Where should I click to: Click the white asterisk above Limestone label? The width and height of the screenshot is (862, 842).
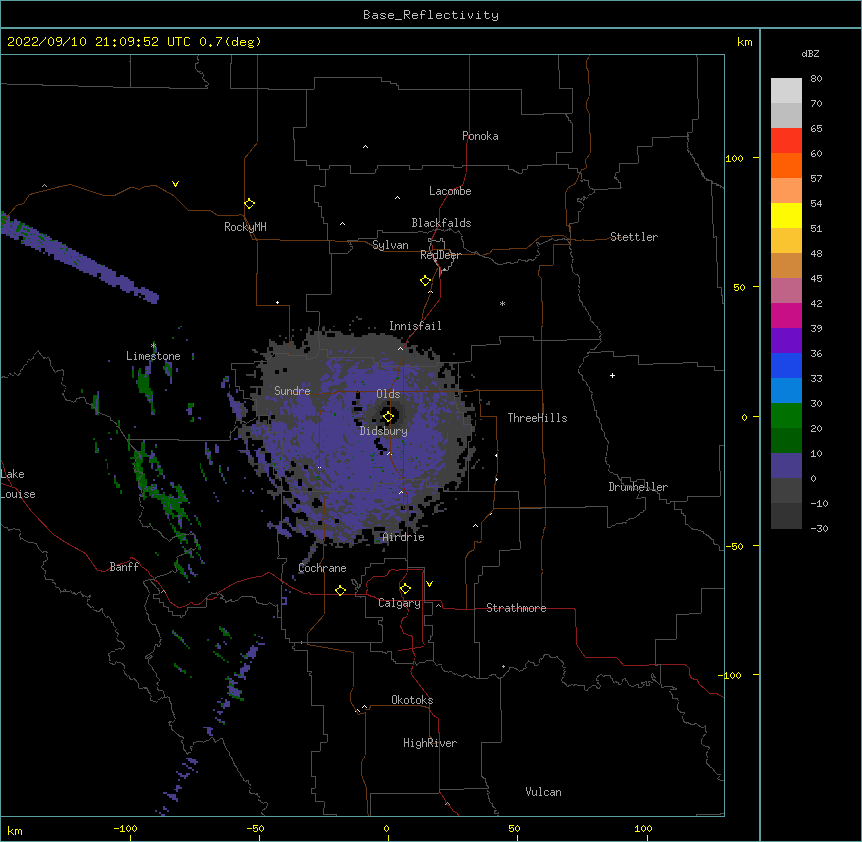[x=153, y=345]
